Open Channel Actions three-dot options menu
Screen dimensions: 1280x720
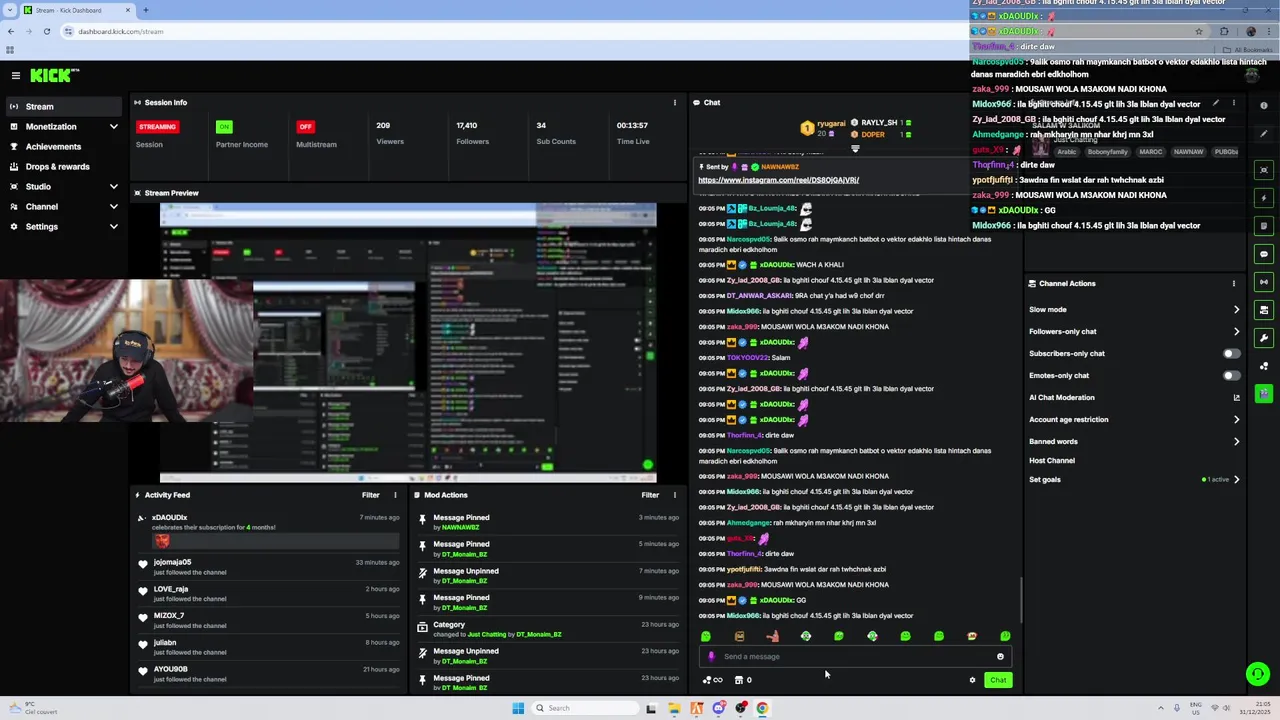coord(1233,283)
